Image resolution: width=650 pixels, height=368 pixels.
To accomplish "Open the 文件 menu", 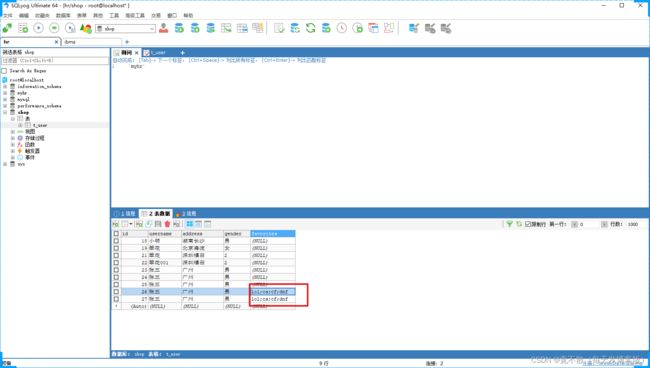I will pos(8,16).
